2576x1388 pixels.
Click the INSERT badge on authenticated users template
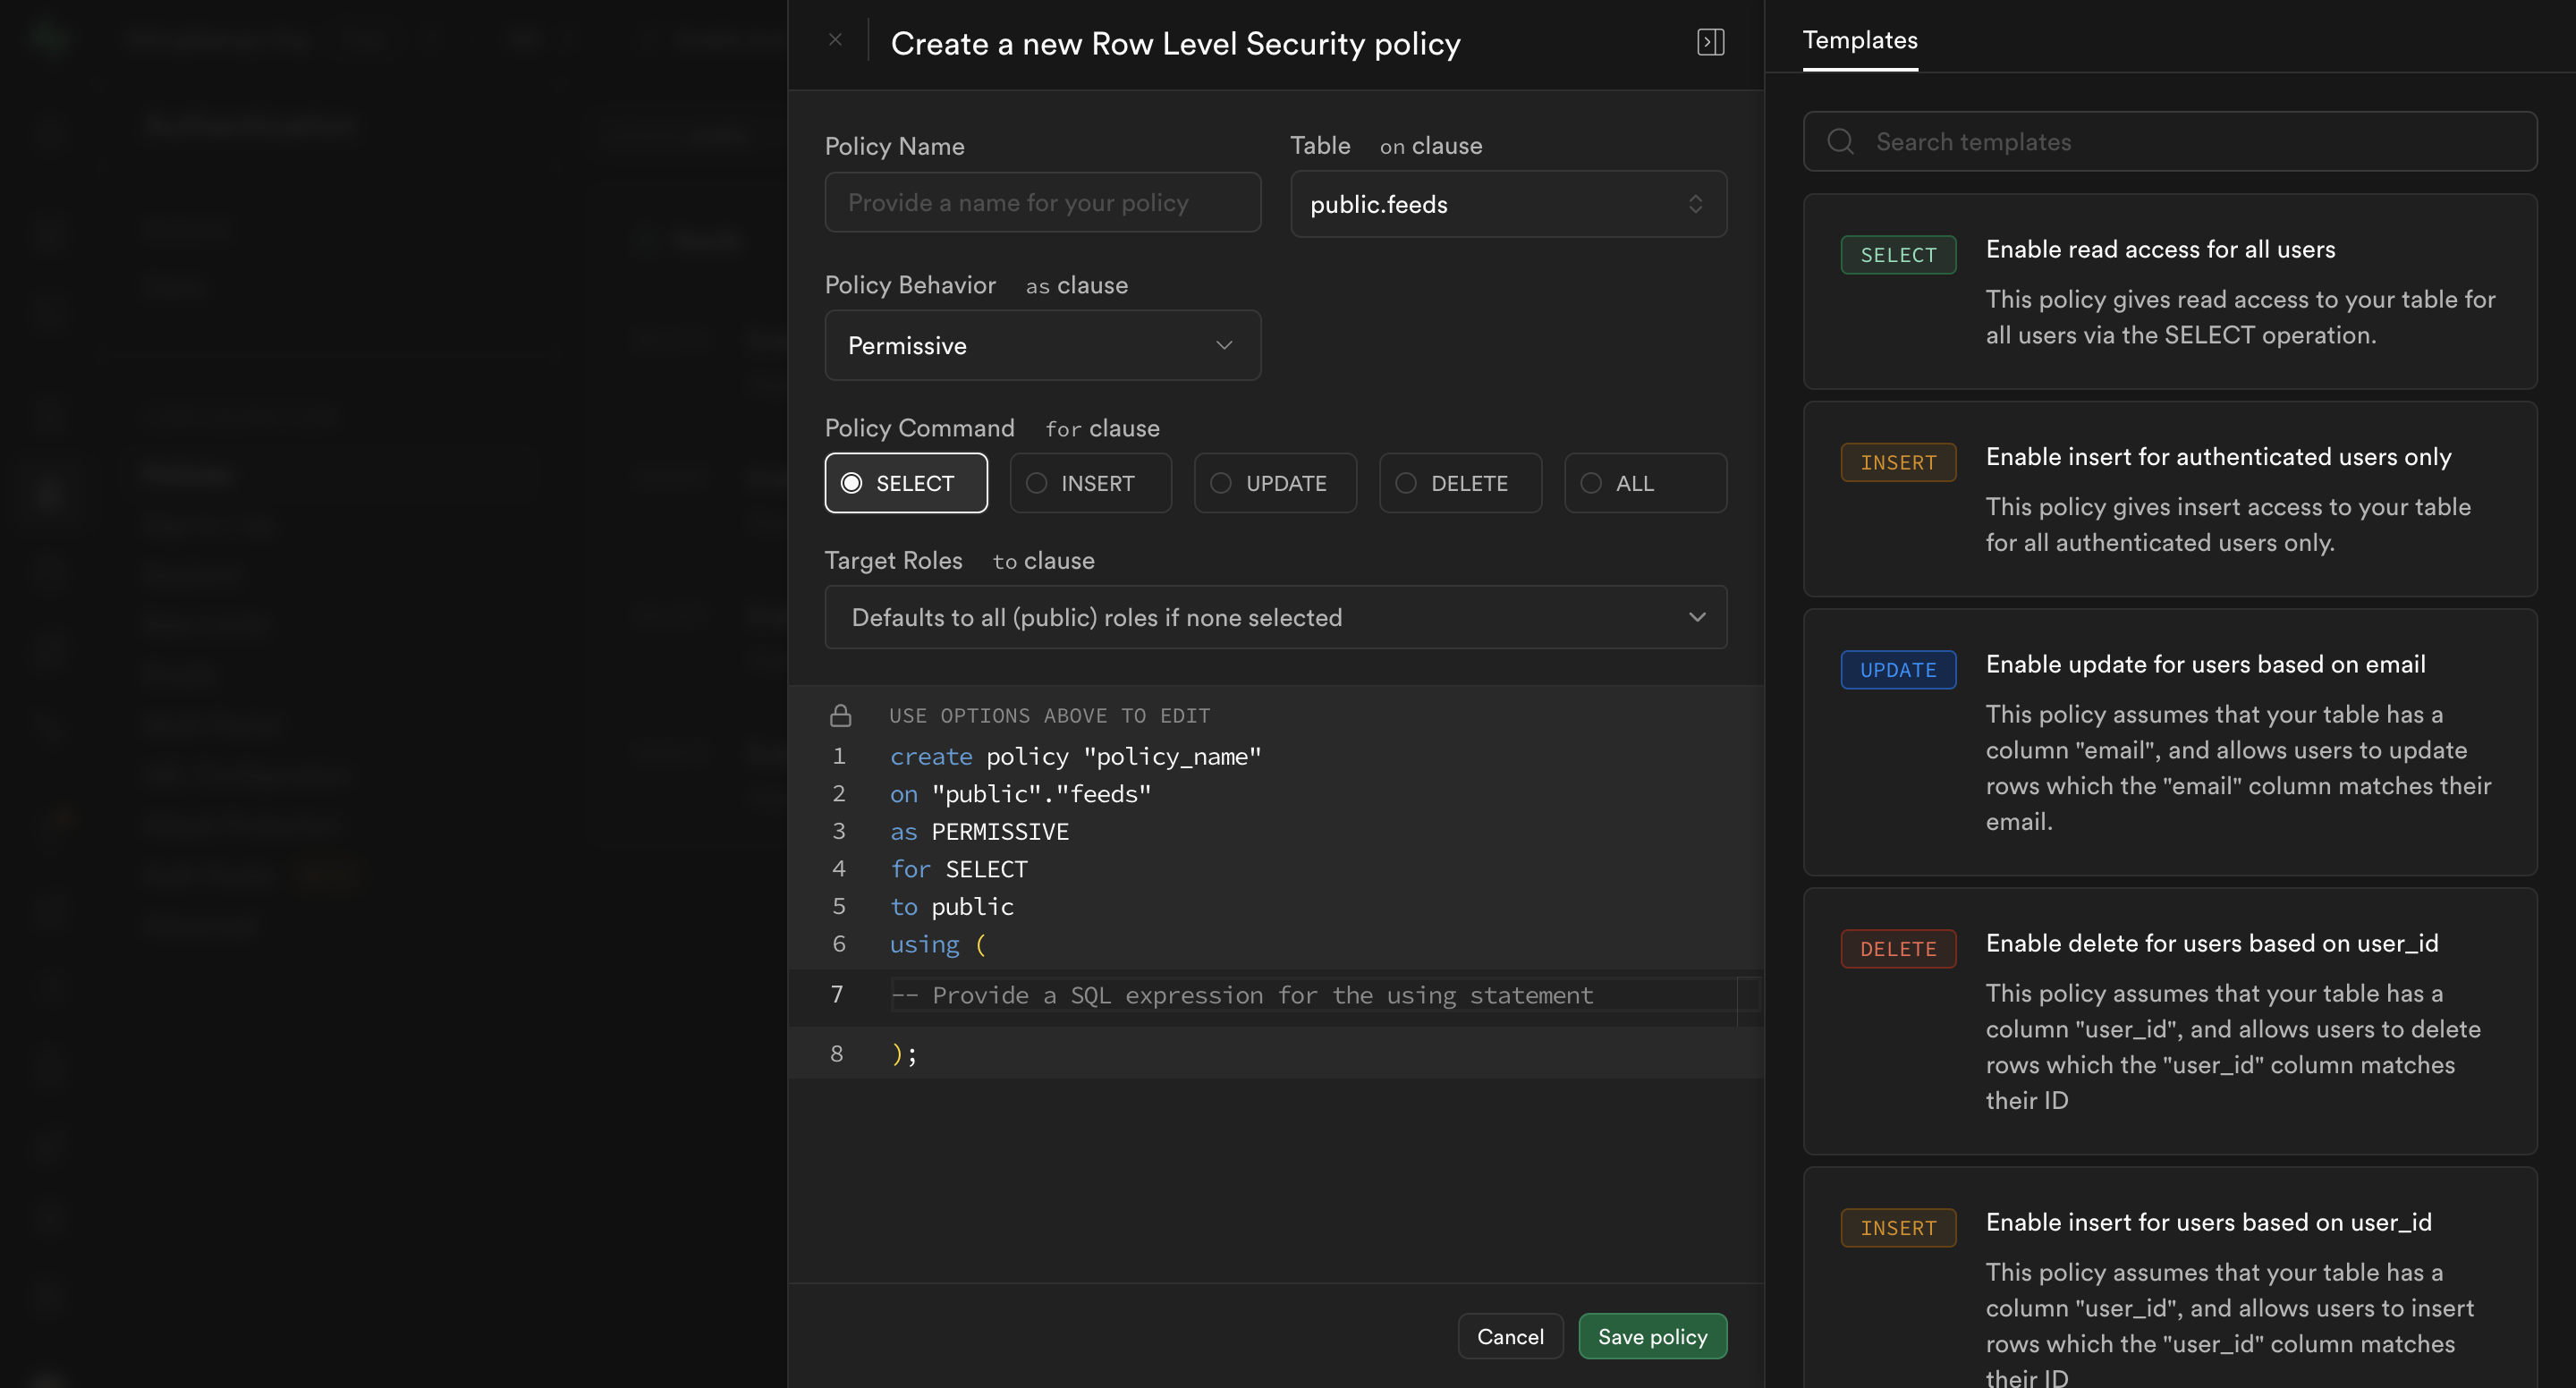click(x=1897, y=463)
